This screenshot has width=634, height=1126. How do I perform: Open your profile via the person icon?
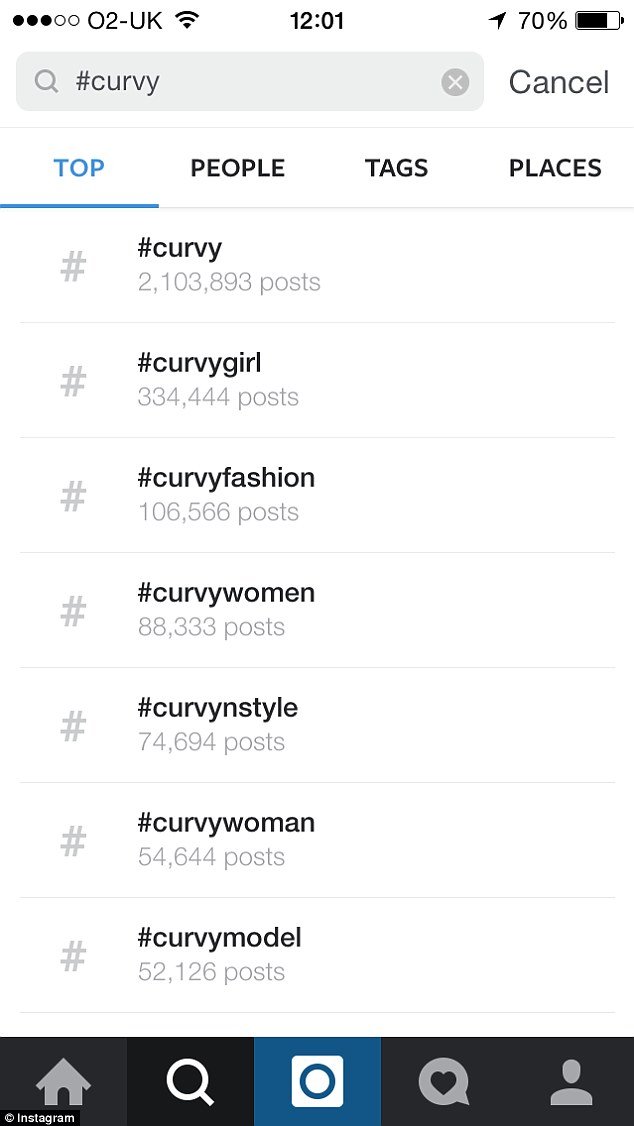click(570, 1080)
